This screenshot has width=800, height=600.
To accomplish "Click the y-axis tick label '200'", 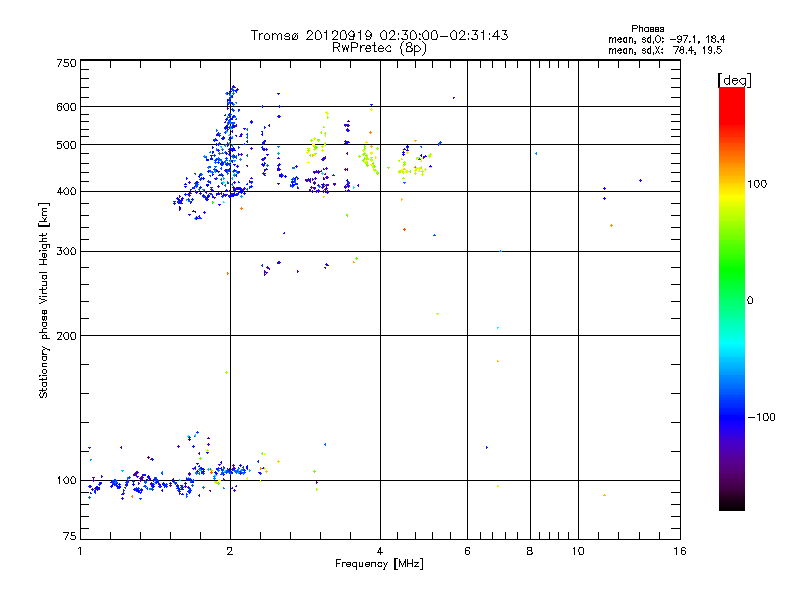I will tap(67, 336).
